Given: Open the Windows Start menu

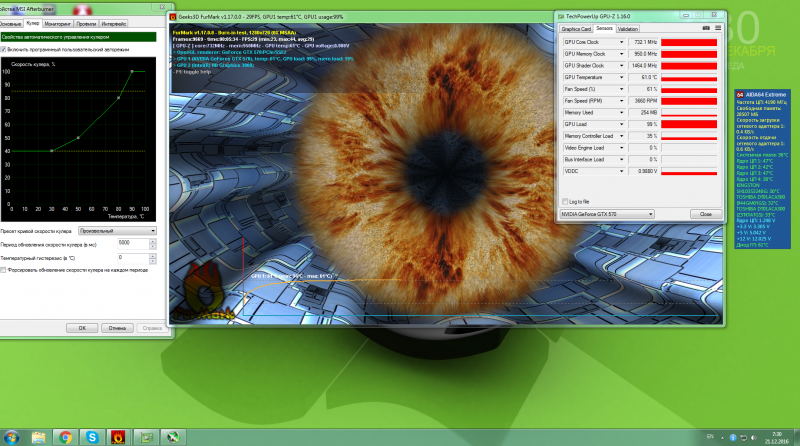Looking at the screenshot, I should tap(11, 437).
